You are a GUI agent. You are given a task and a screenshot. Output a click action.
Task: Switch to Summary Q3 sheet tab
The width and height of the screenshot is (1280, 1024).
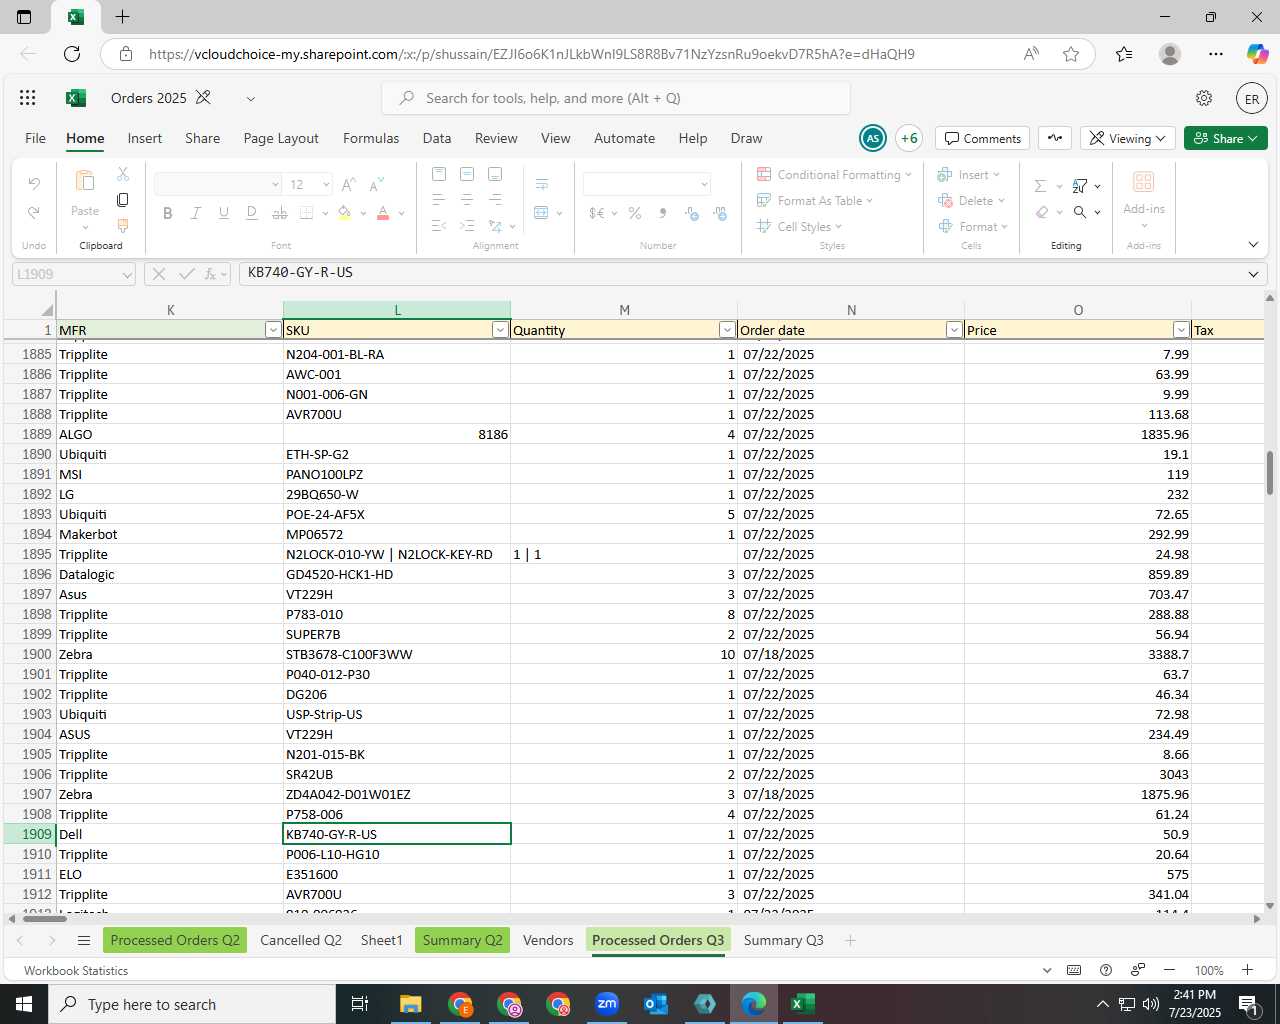click(x=784, y=940)
